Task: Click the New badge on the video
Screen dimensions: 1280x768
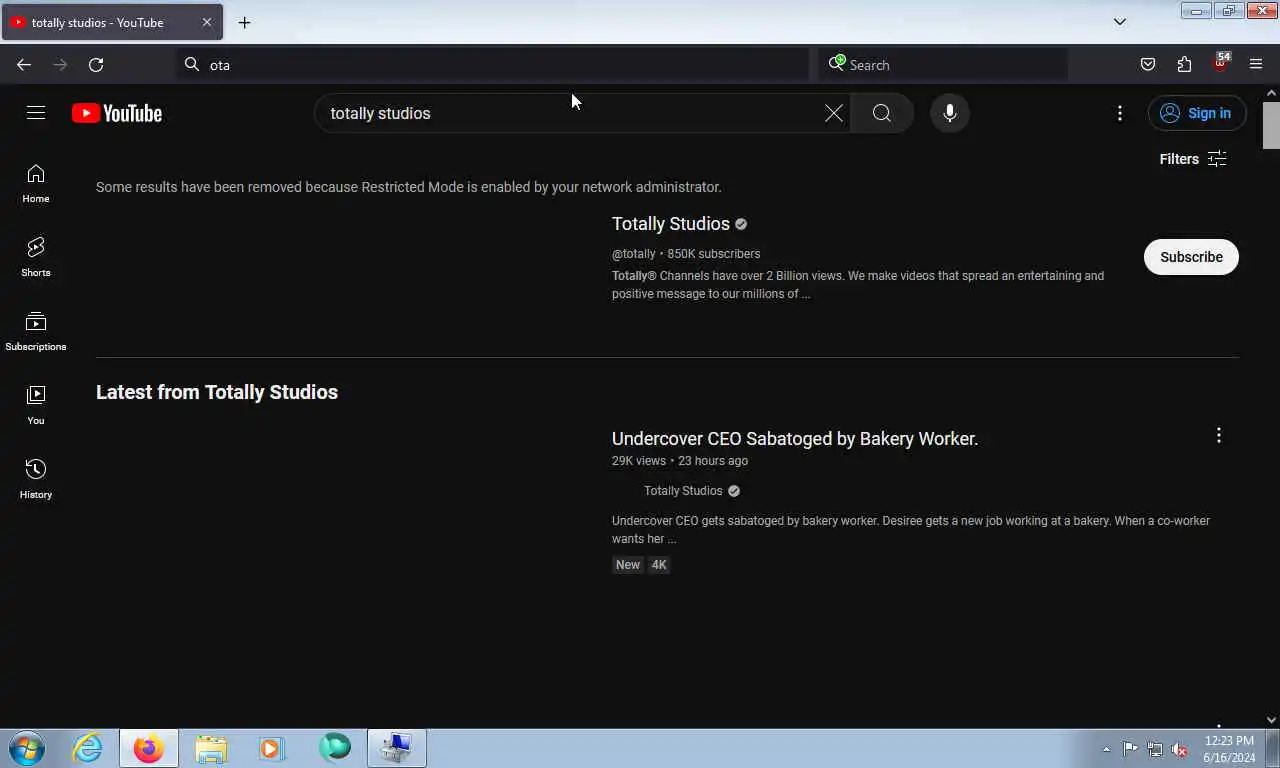Action: (628, 565)
